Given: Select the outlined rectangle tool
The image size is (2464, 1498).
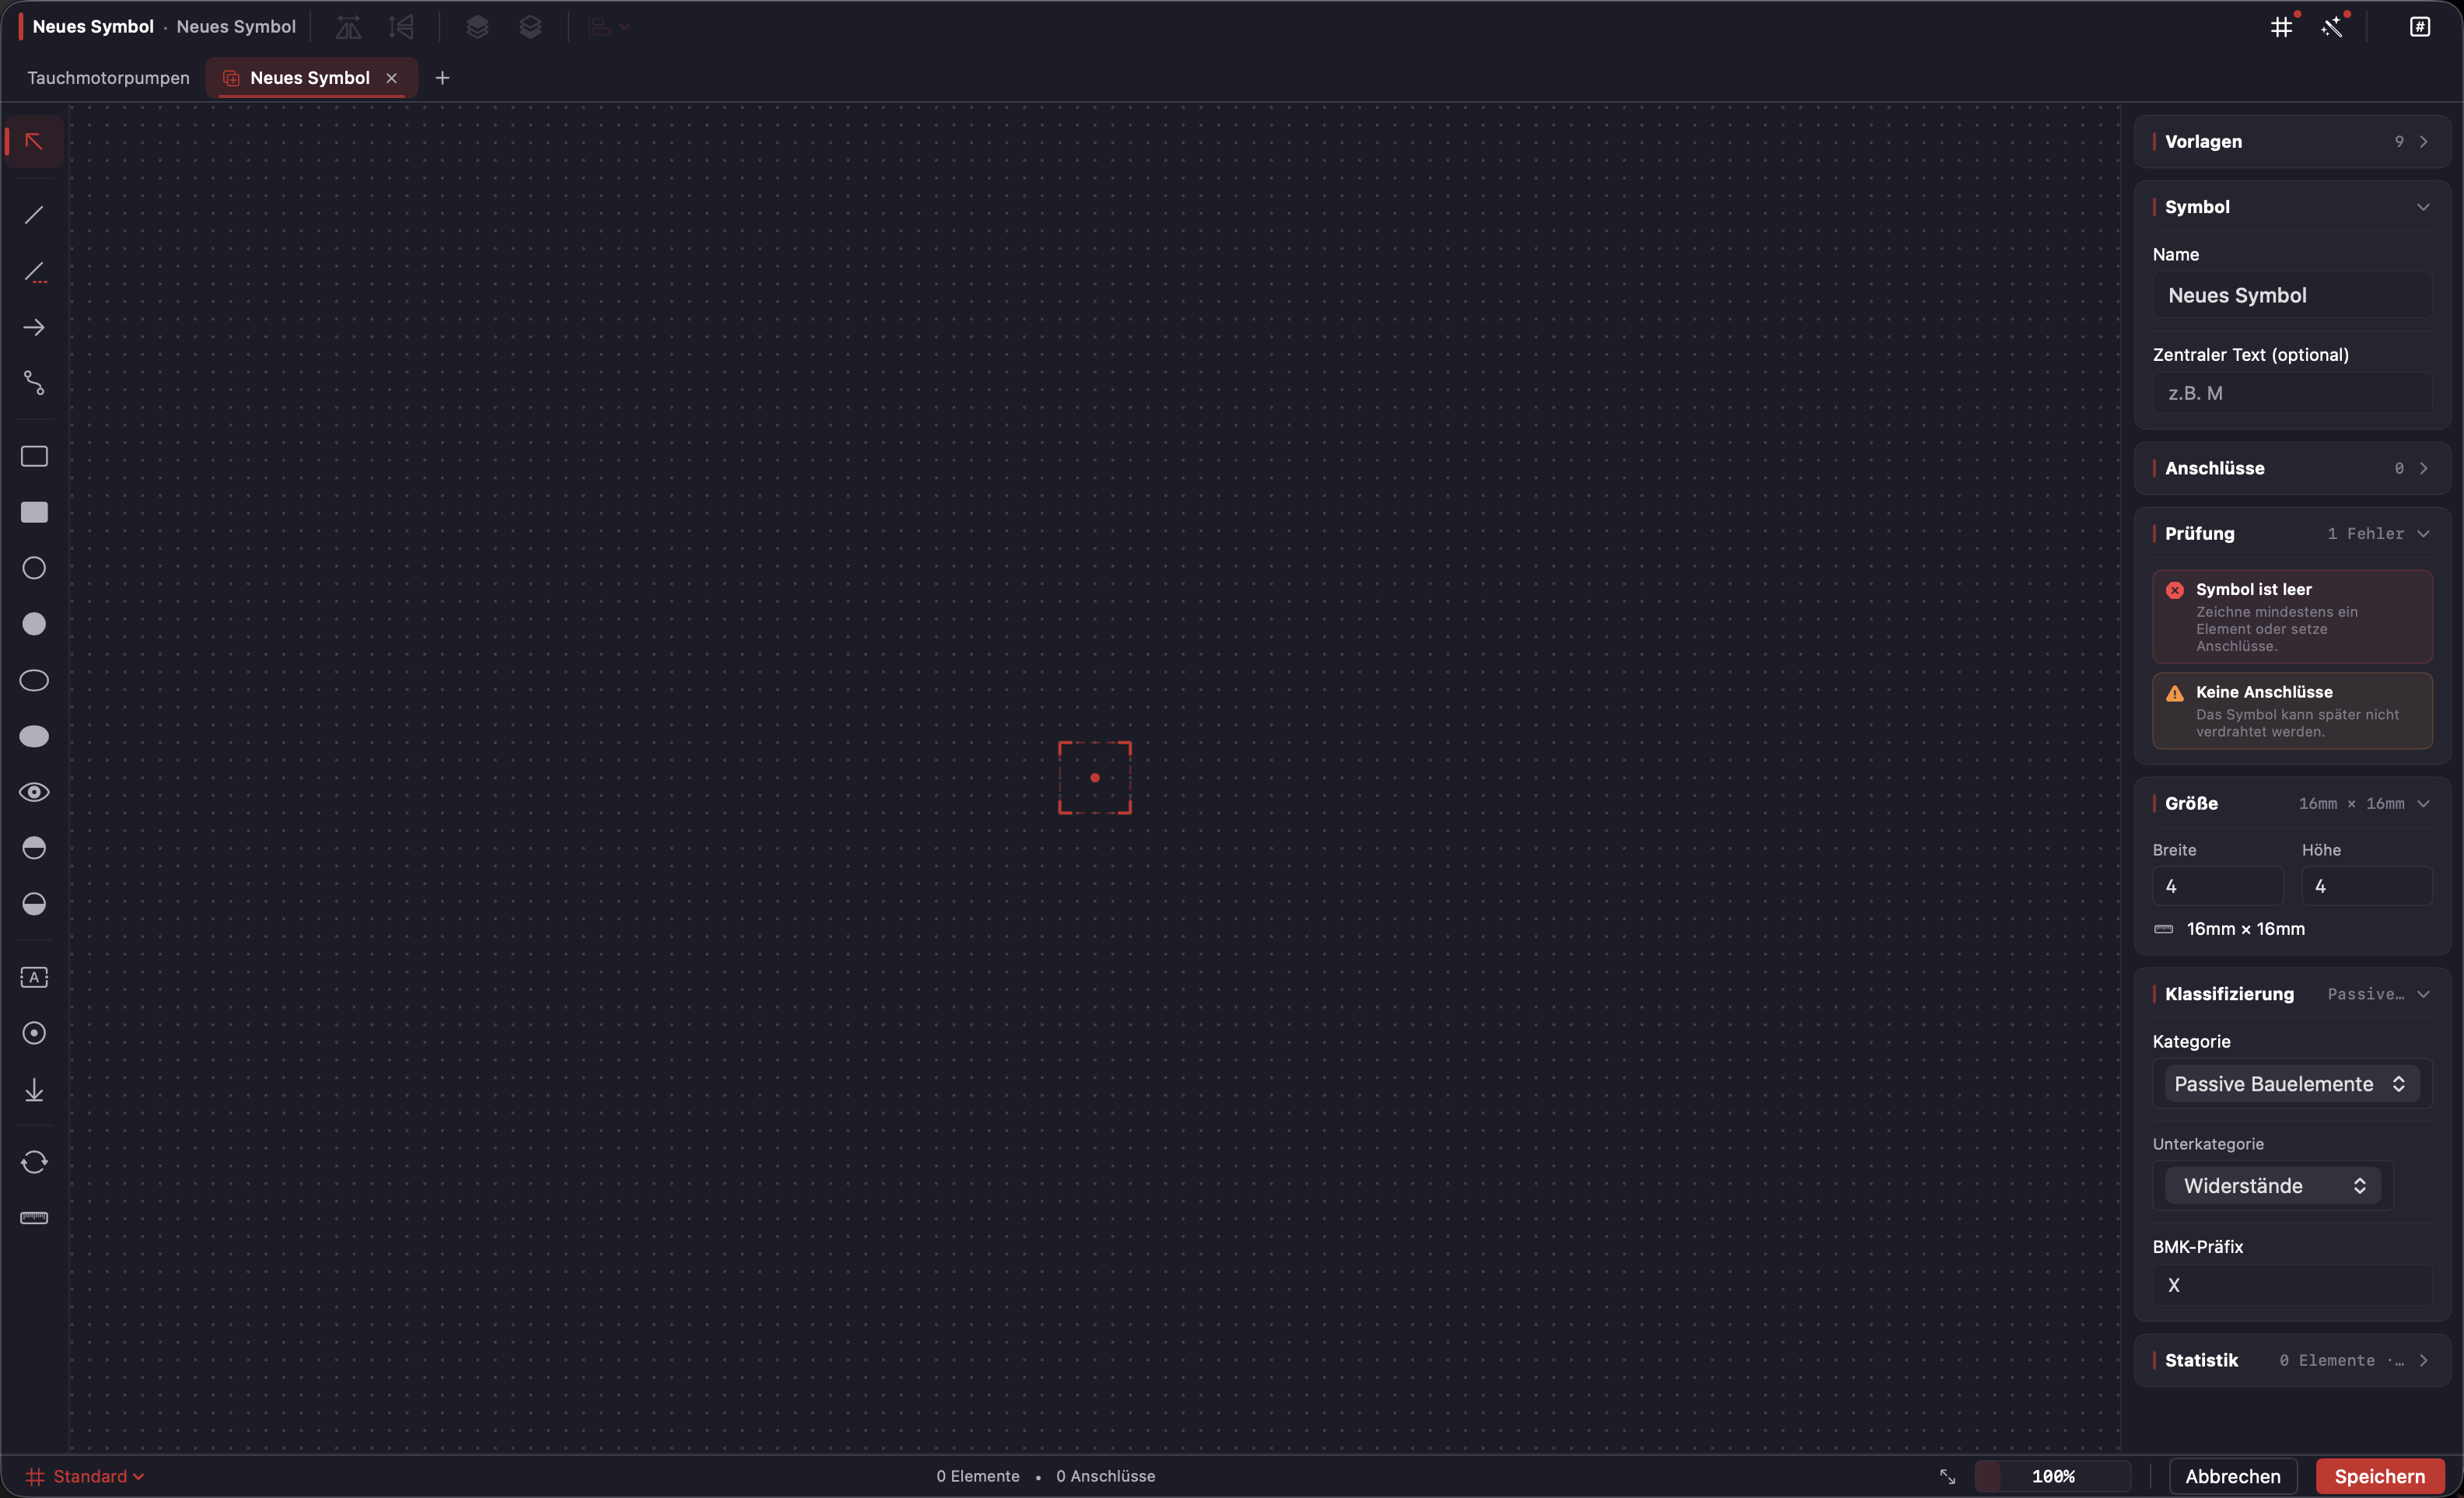Looking at the screenshot, I should click(x=34, y=457).
